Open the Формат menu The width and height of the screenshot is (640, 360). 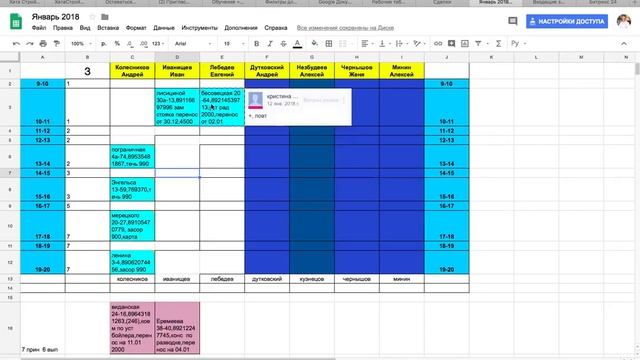(136, 28)
